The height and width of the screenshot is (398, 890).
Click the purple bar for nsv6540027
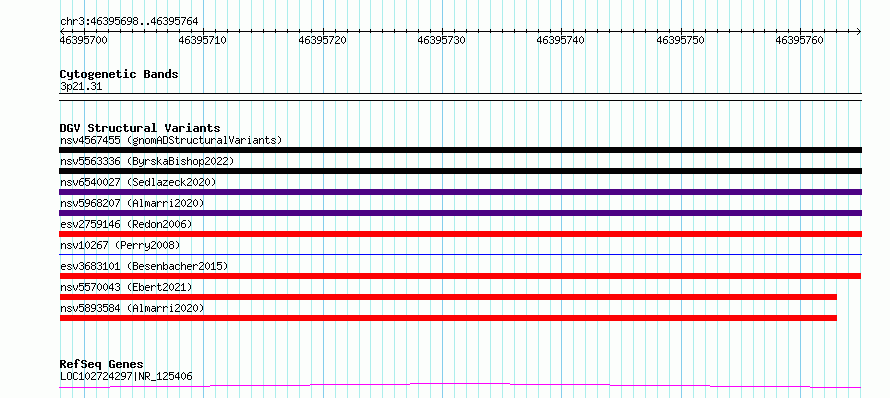click(x=460, y=192)
